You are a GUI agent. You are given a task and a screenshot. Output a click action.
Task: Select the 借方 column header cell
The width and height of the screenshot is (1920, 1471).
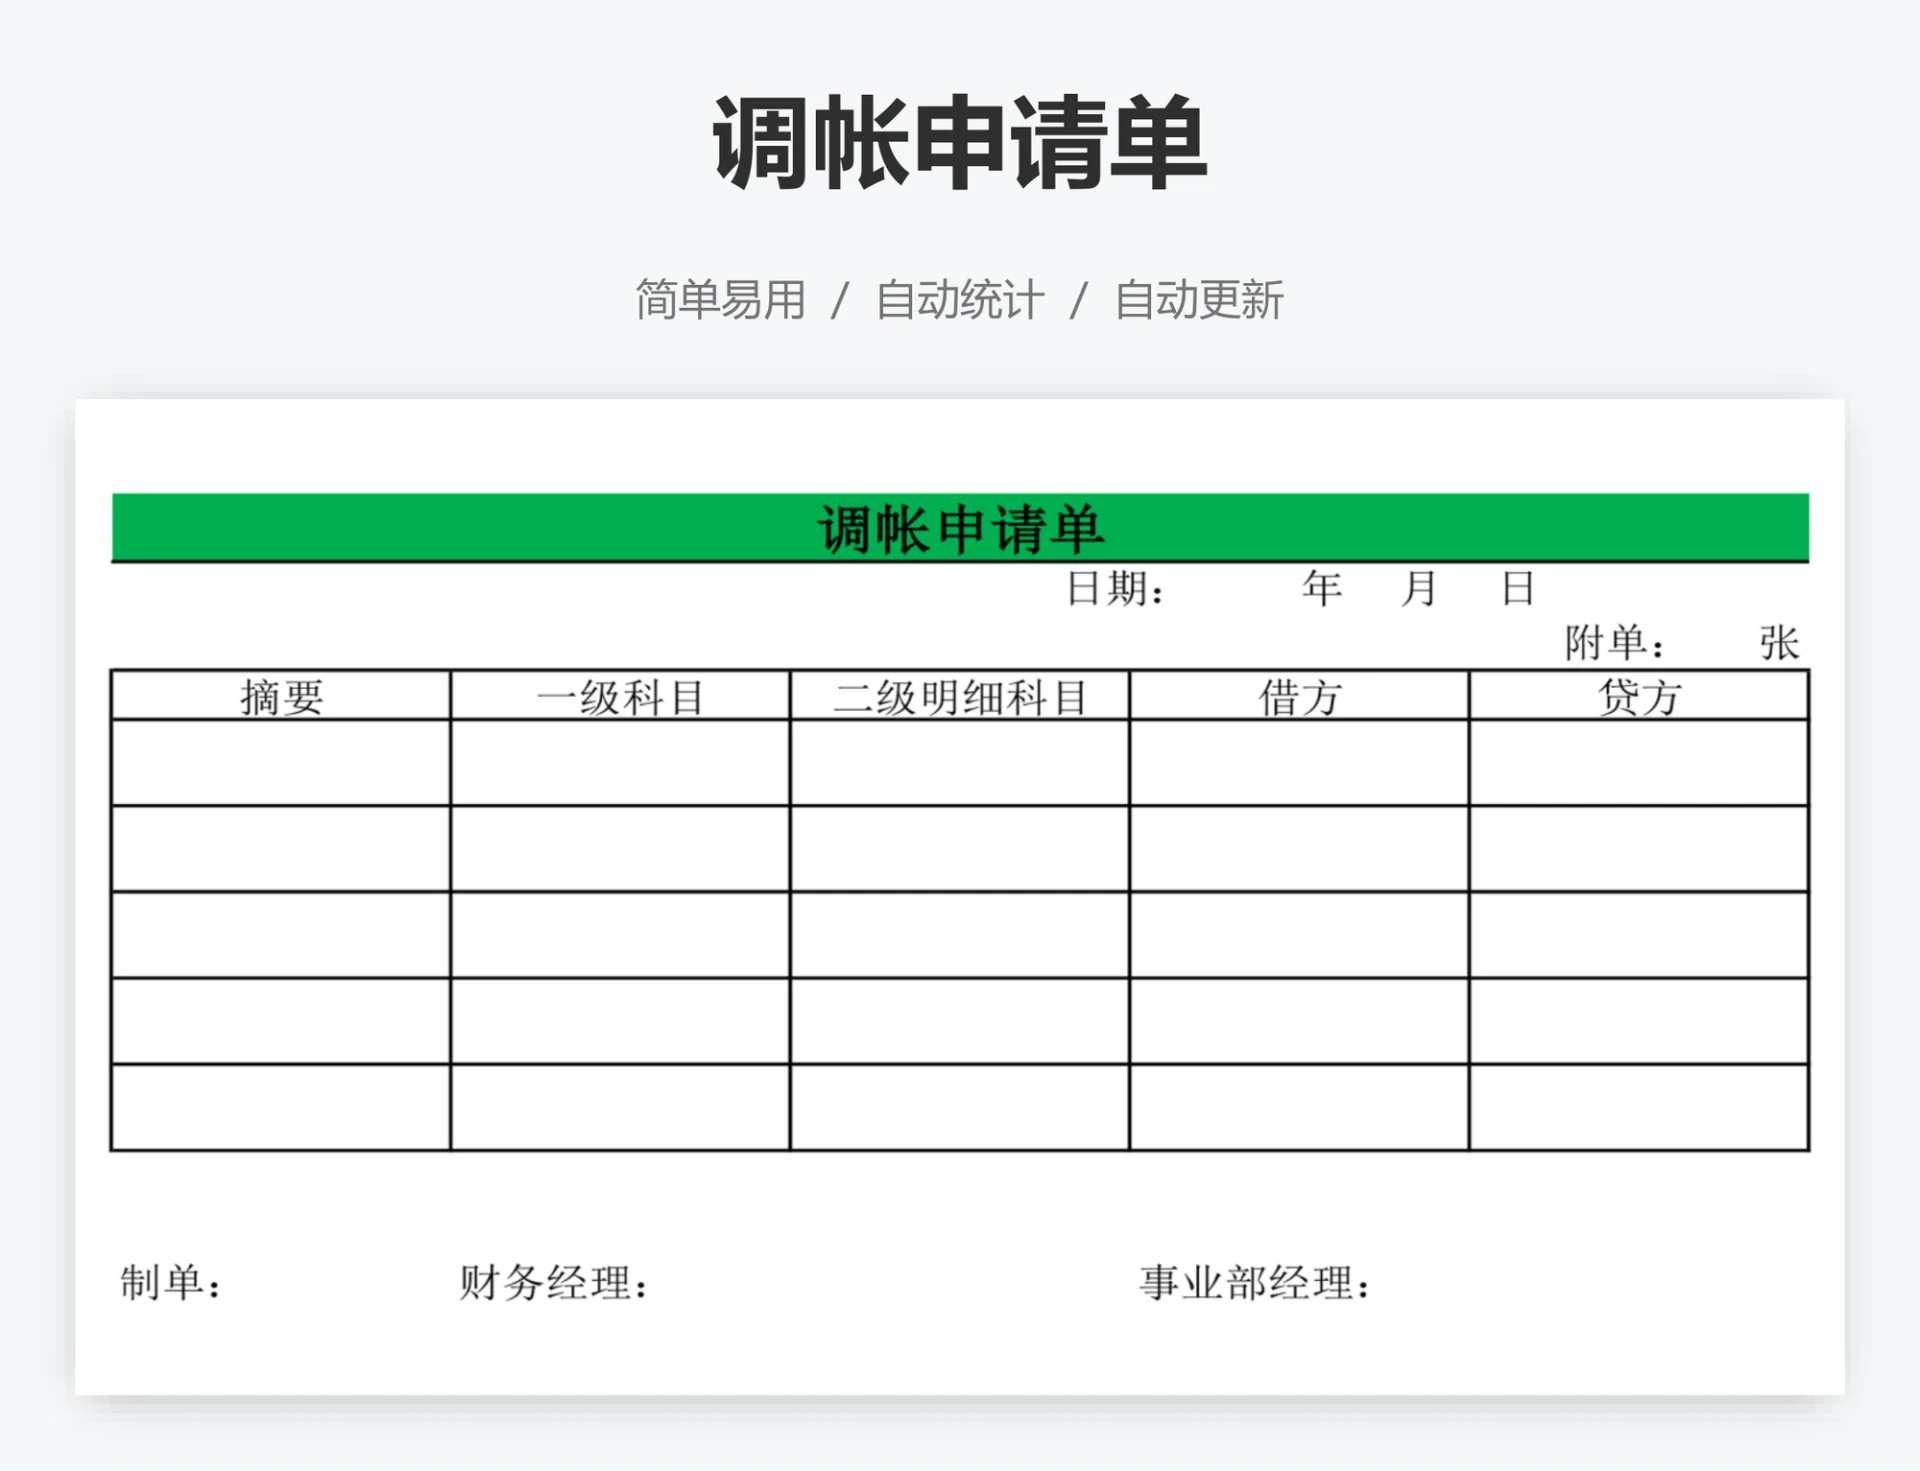coord(1299,697)
